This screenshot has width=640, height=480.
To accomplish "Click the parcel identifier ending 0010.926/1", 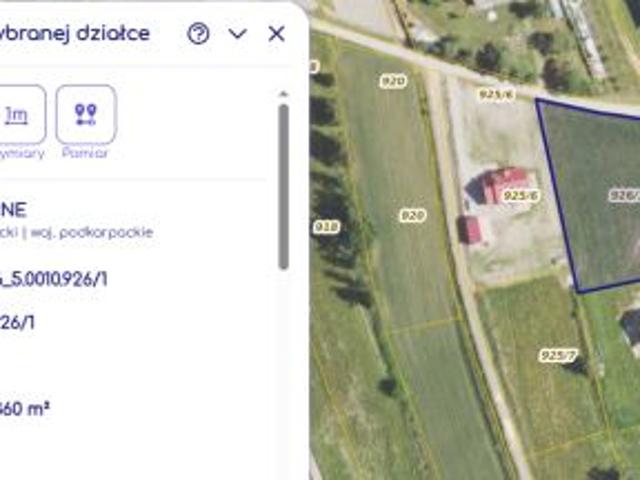I will (53, 280).
